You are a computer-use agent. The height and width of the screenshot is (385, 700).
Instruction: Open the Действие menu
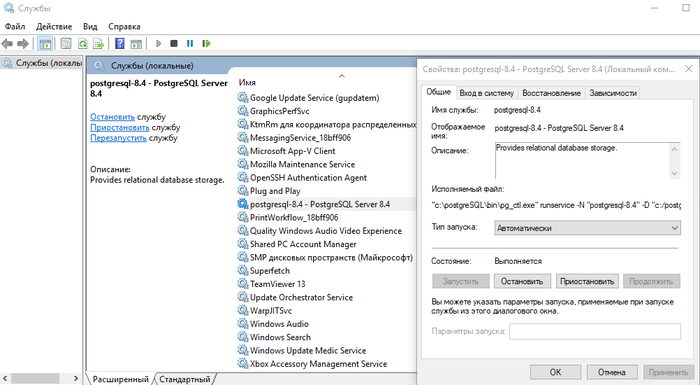click(54, 27)
